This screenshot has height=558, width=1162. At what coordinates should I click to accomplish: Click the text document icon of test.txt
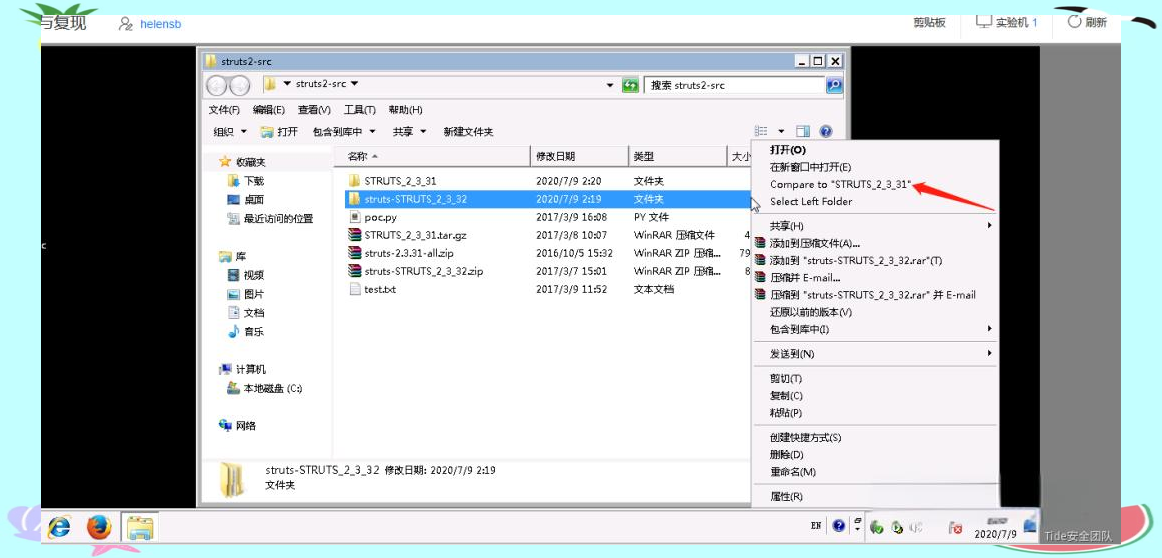pyautogui.click(x=354, y=289)
